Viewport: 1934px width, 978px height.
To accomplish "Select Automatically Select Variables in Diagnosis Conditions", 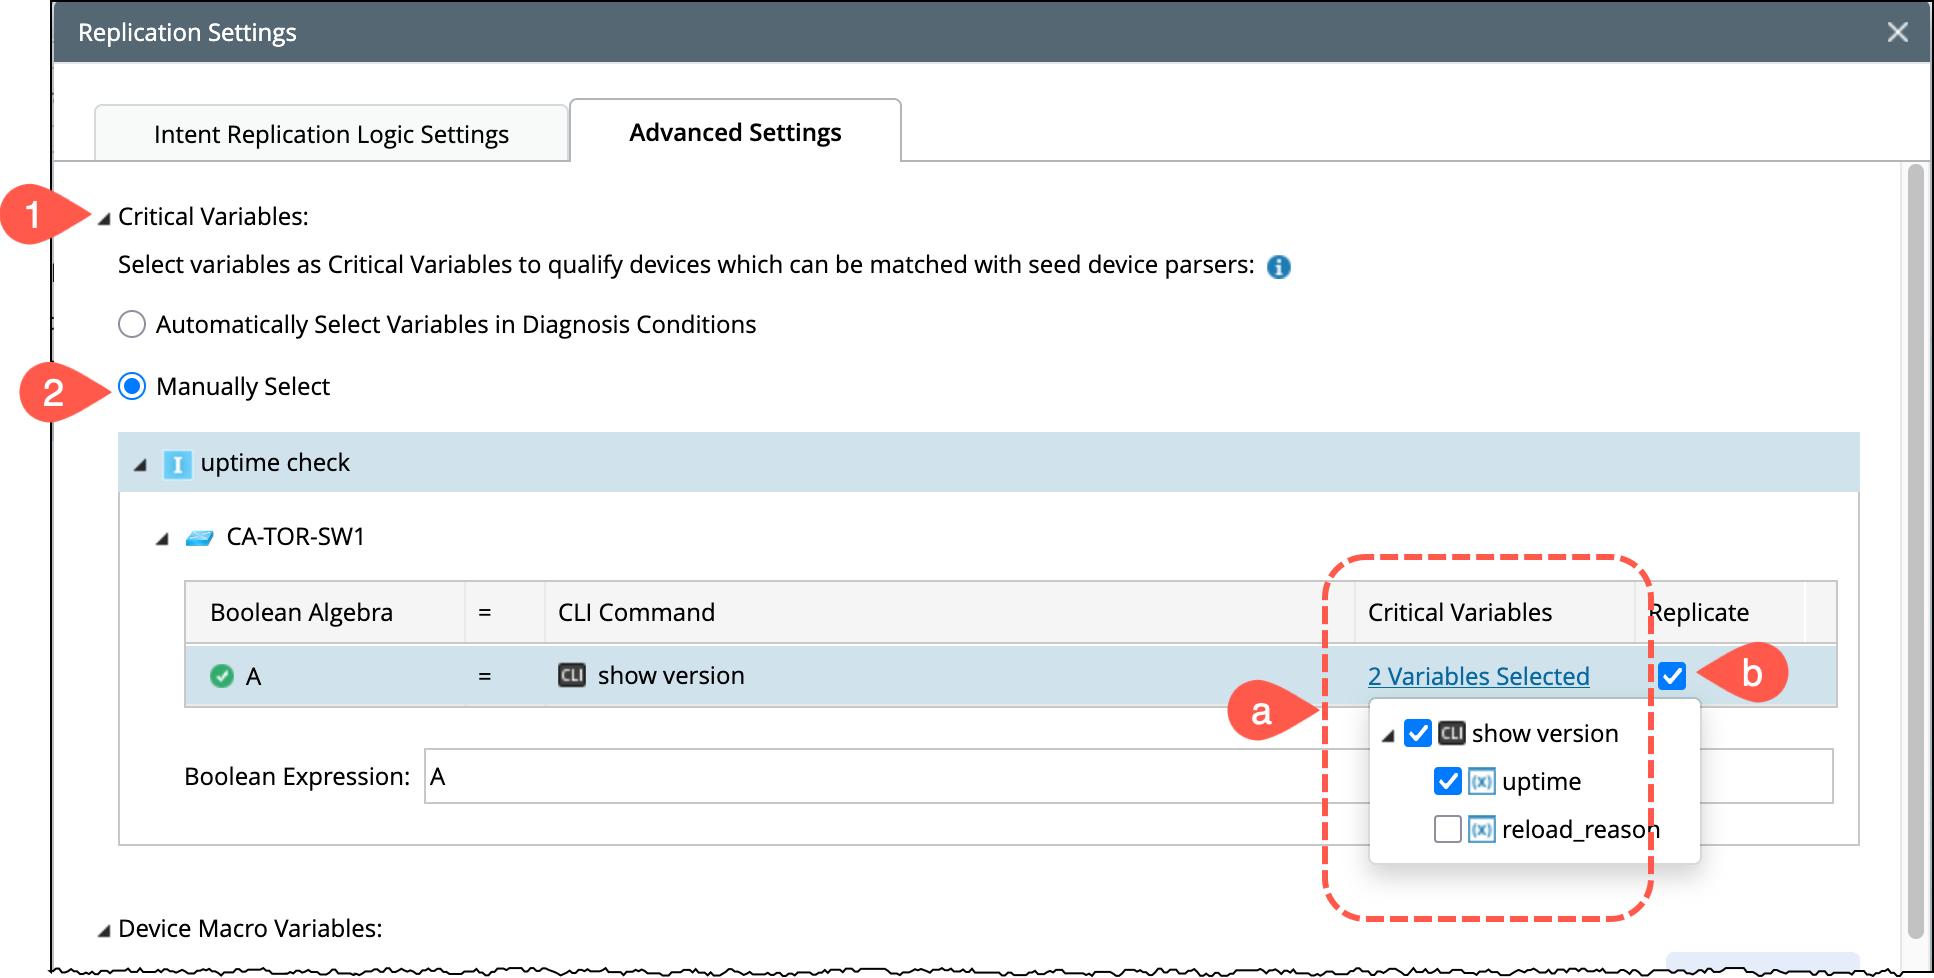I will (132, 325).
